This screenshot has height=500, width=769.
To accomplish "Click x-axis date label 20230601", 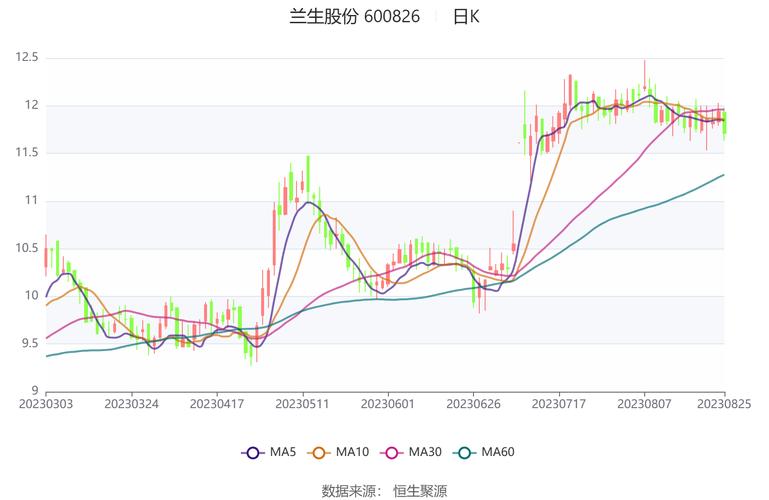I will (387, 404).
